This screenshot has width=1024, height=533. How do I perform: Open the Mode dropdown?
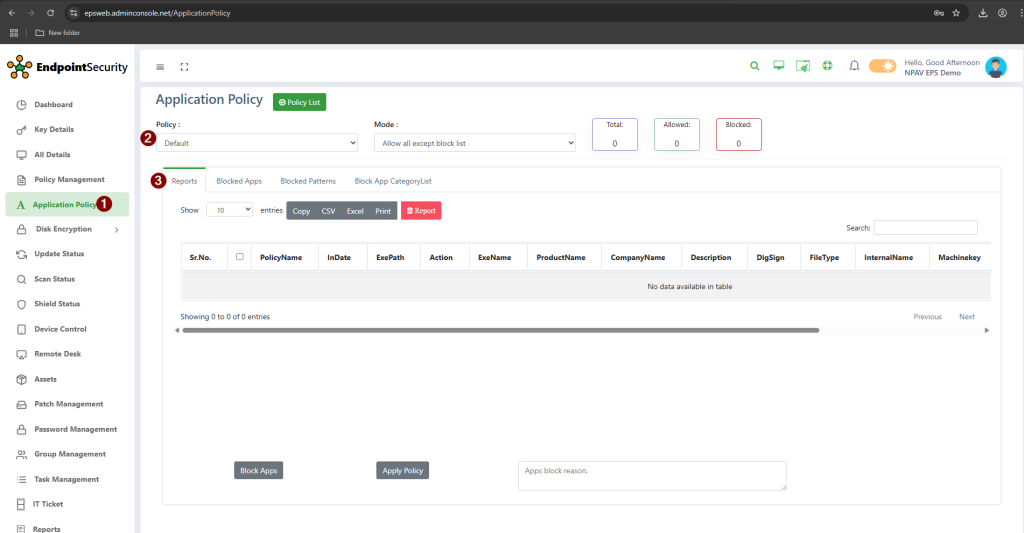click(475, 144)
